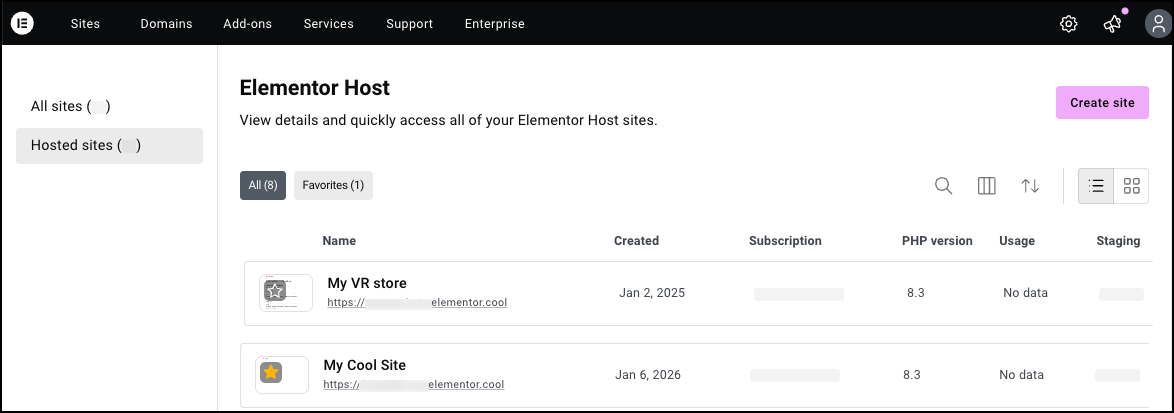Open the user account avatar
This screenshot has width=1174, height=413.
click(x=1156, y=24)
